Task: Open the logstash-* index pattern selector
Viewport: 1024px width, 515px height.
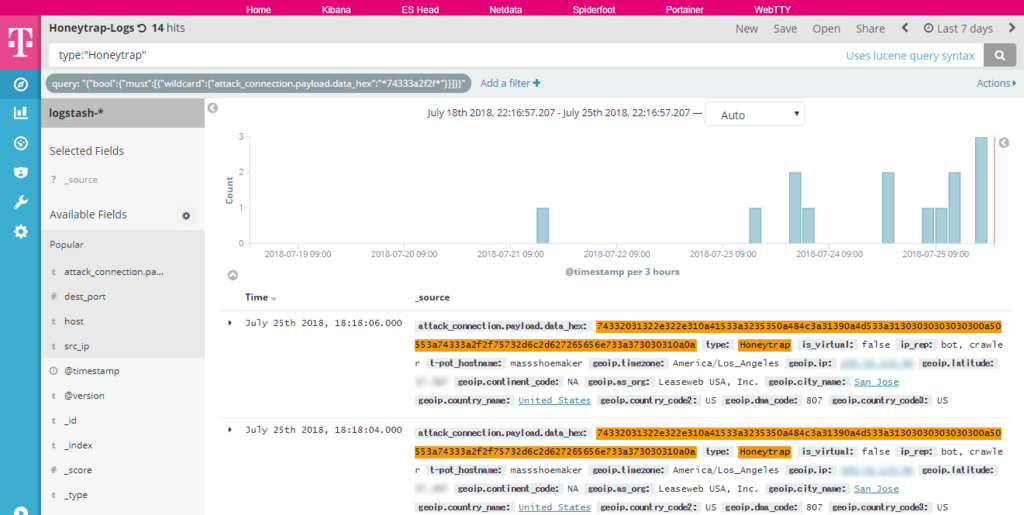Action: [123, 113]
